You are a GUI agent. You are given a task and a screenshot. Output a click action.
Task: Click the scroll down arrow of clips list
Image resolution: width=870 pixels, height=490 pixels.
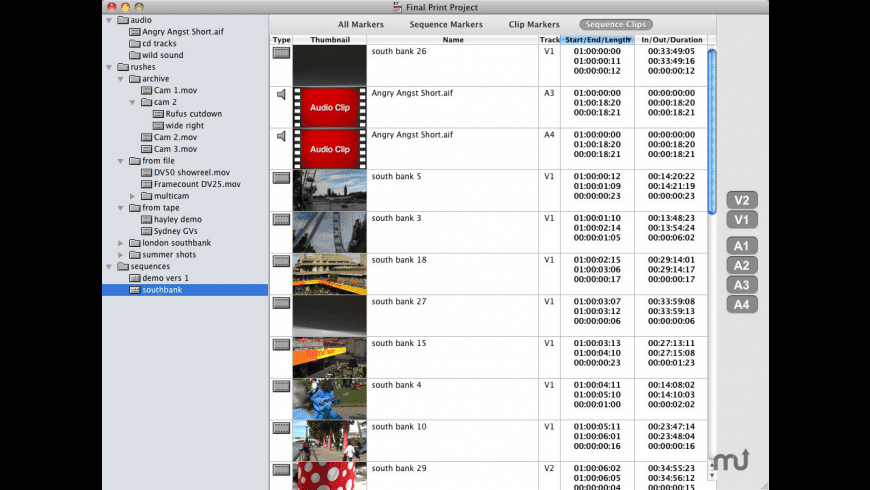[712, 476]
